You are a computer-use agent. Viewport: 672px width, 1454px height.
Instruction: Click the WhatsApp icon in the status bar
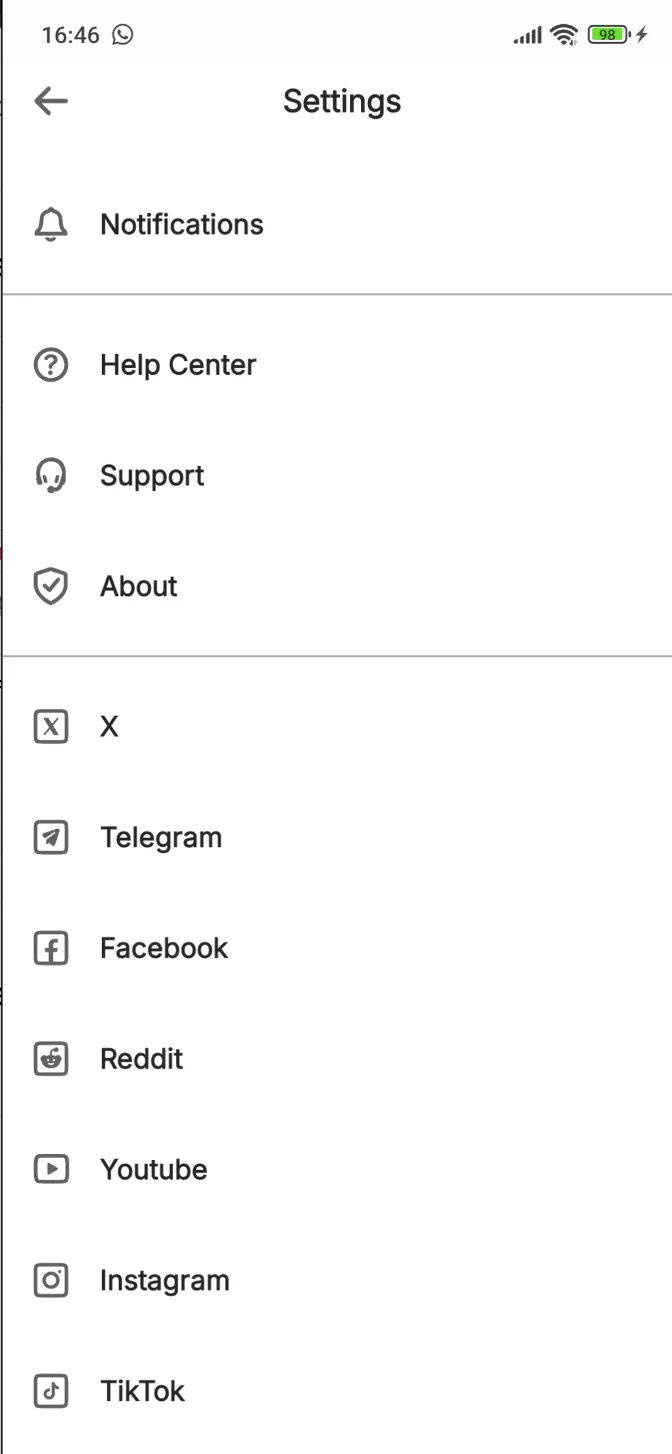pos(122,35)
